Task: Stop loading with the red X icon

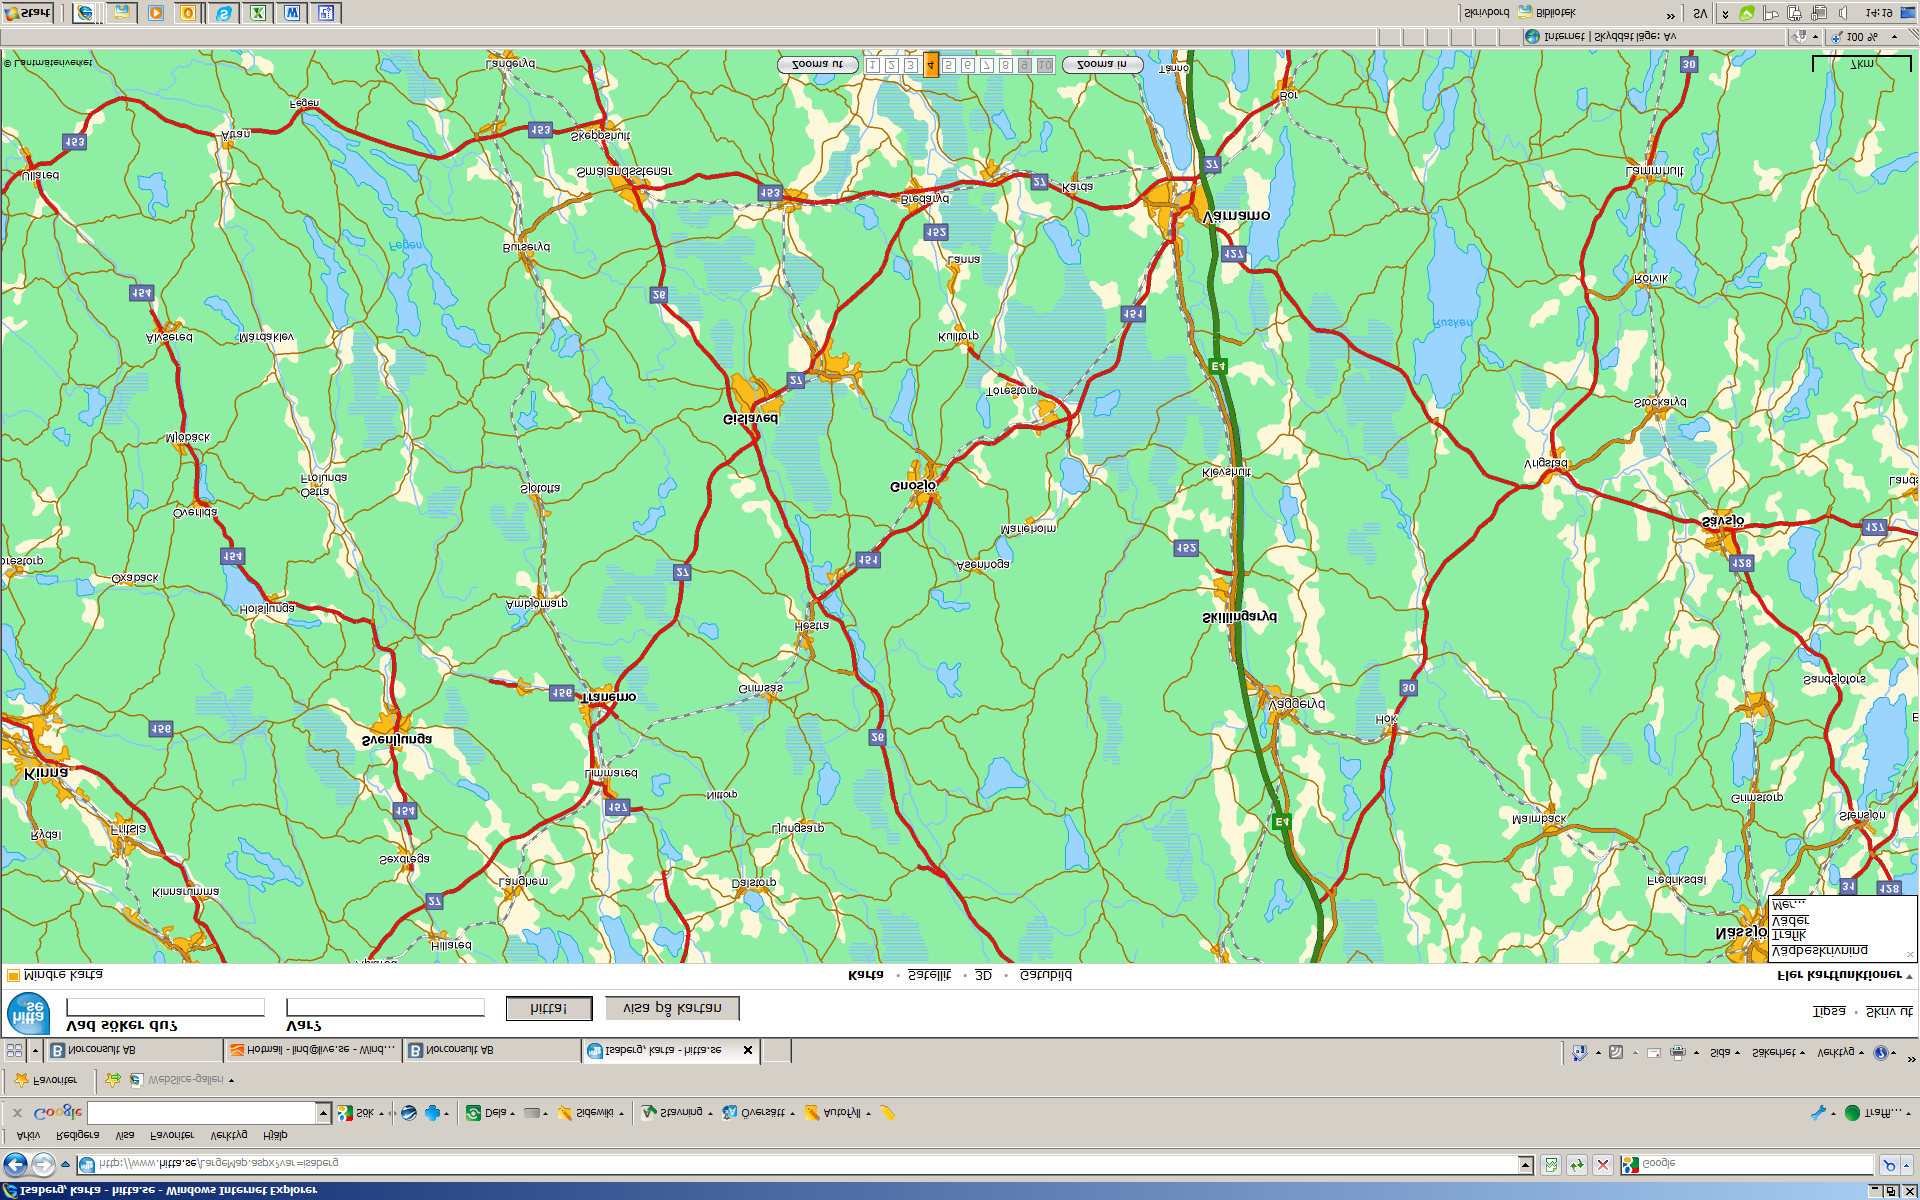Action: (1602, 1164)
